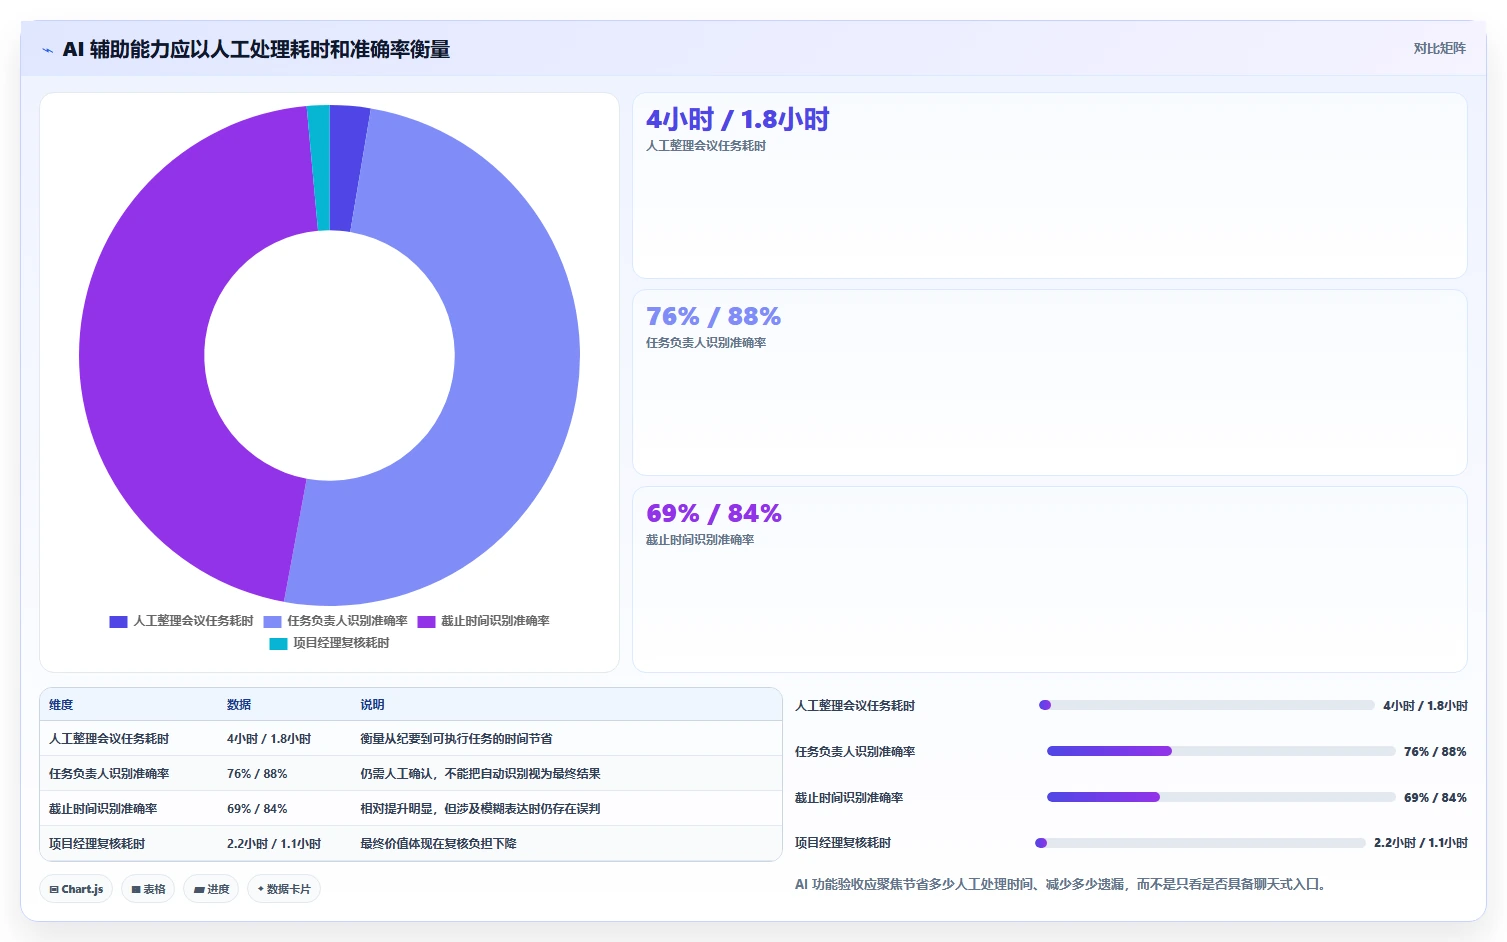Toggle the 项目经理复核耗时 legend color box

(x=278, y=643)
